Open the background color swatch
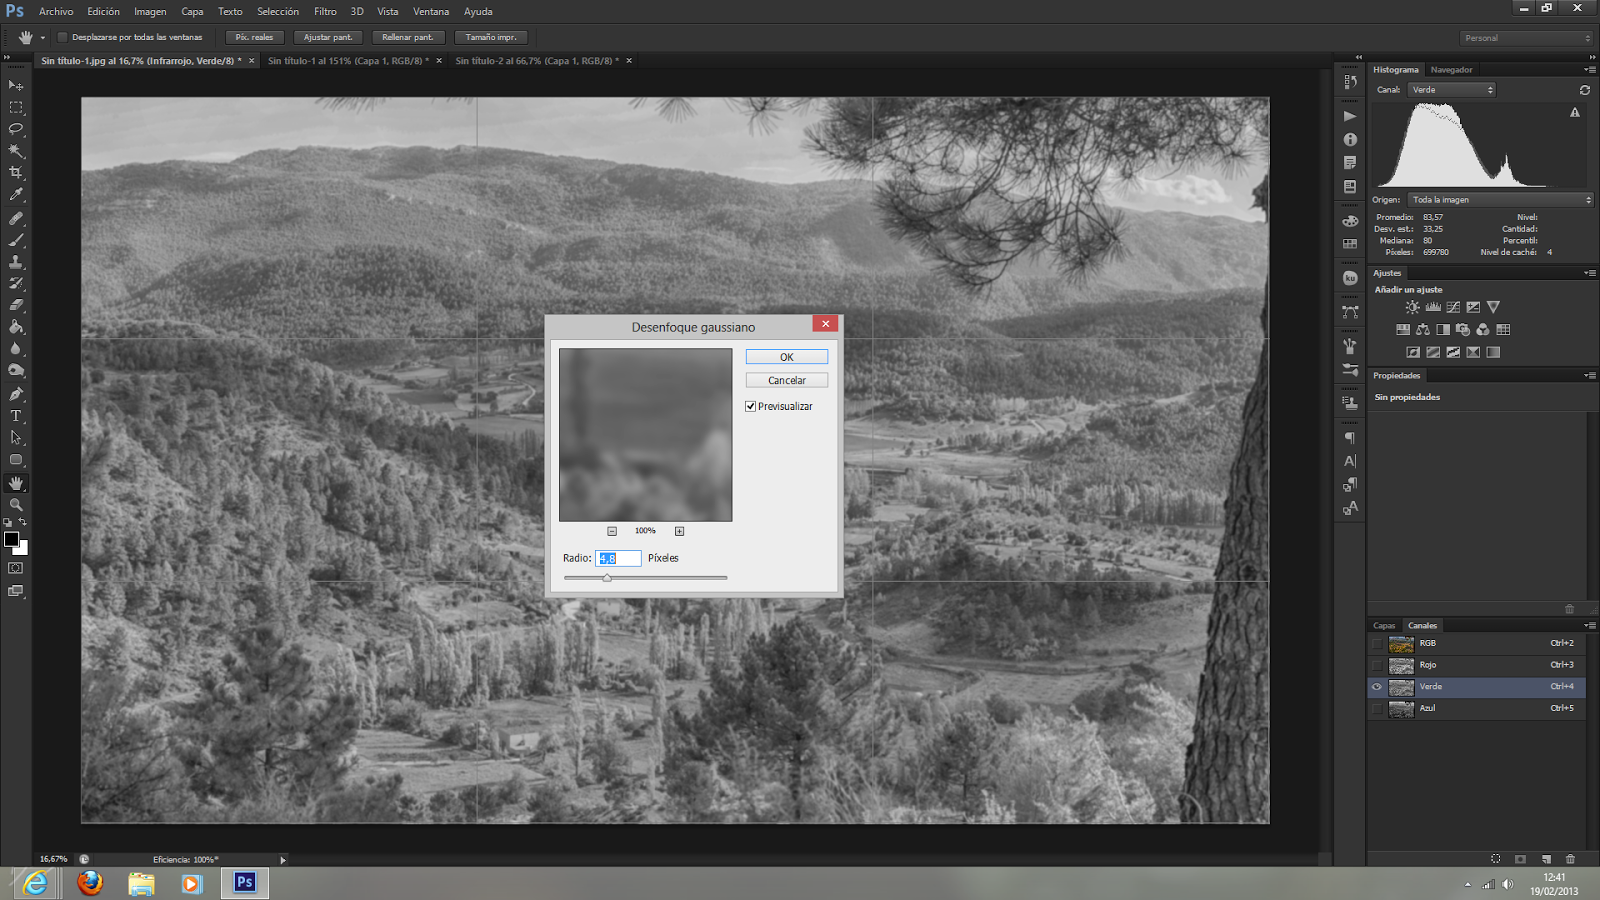The height and width of the screenshot is (900, 1600). (22, 549)
